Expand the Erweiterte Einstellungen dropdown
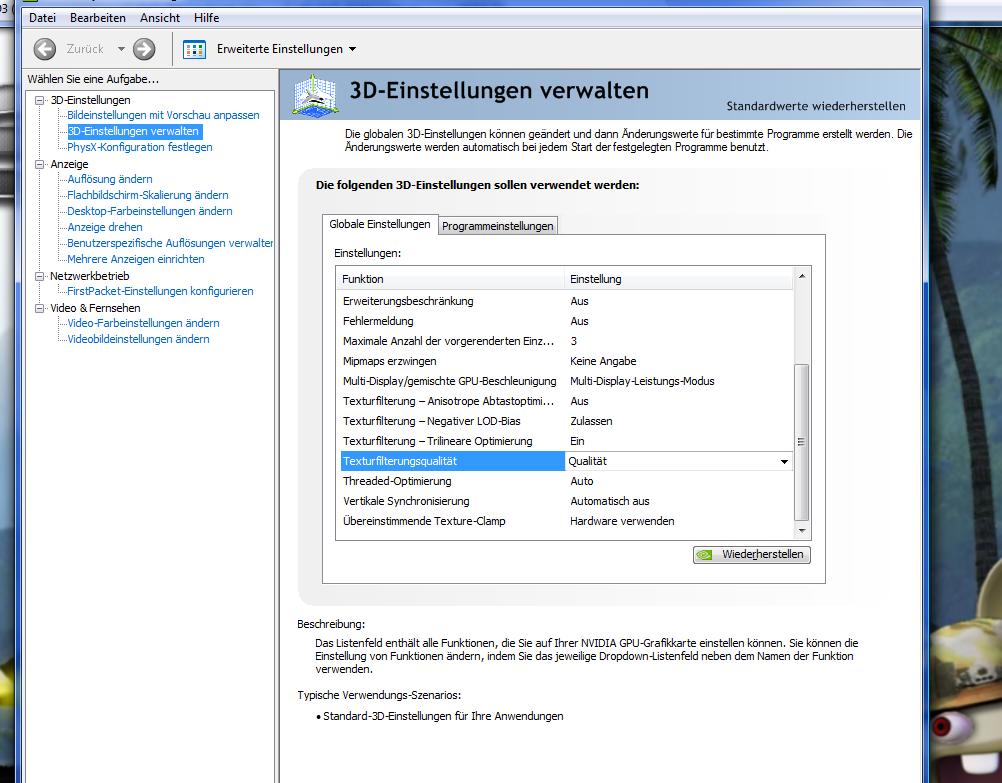Image resolution: width=1002 pixels, height=783 pixels. point(352,49)
